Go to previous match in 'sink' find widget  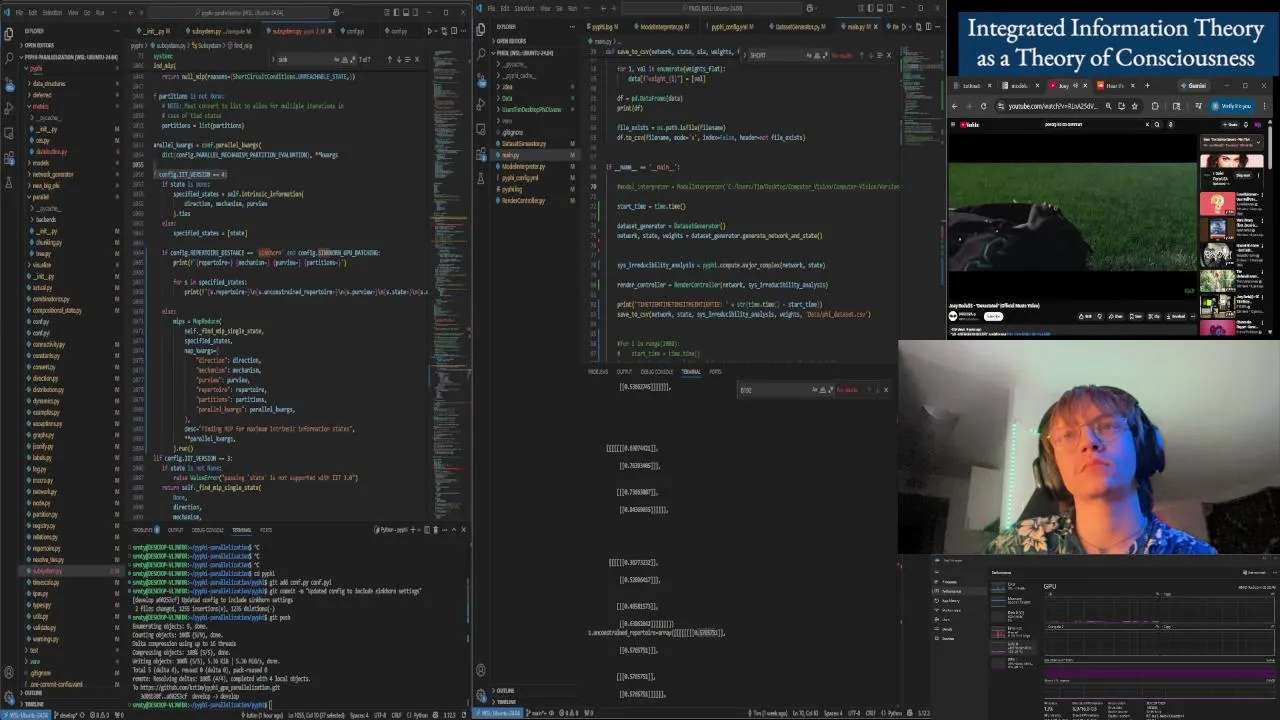(x=388, y=59)
